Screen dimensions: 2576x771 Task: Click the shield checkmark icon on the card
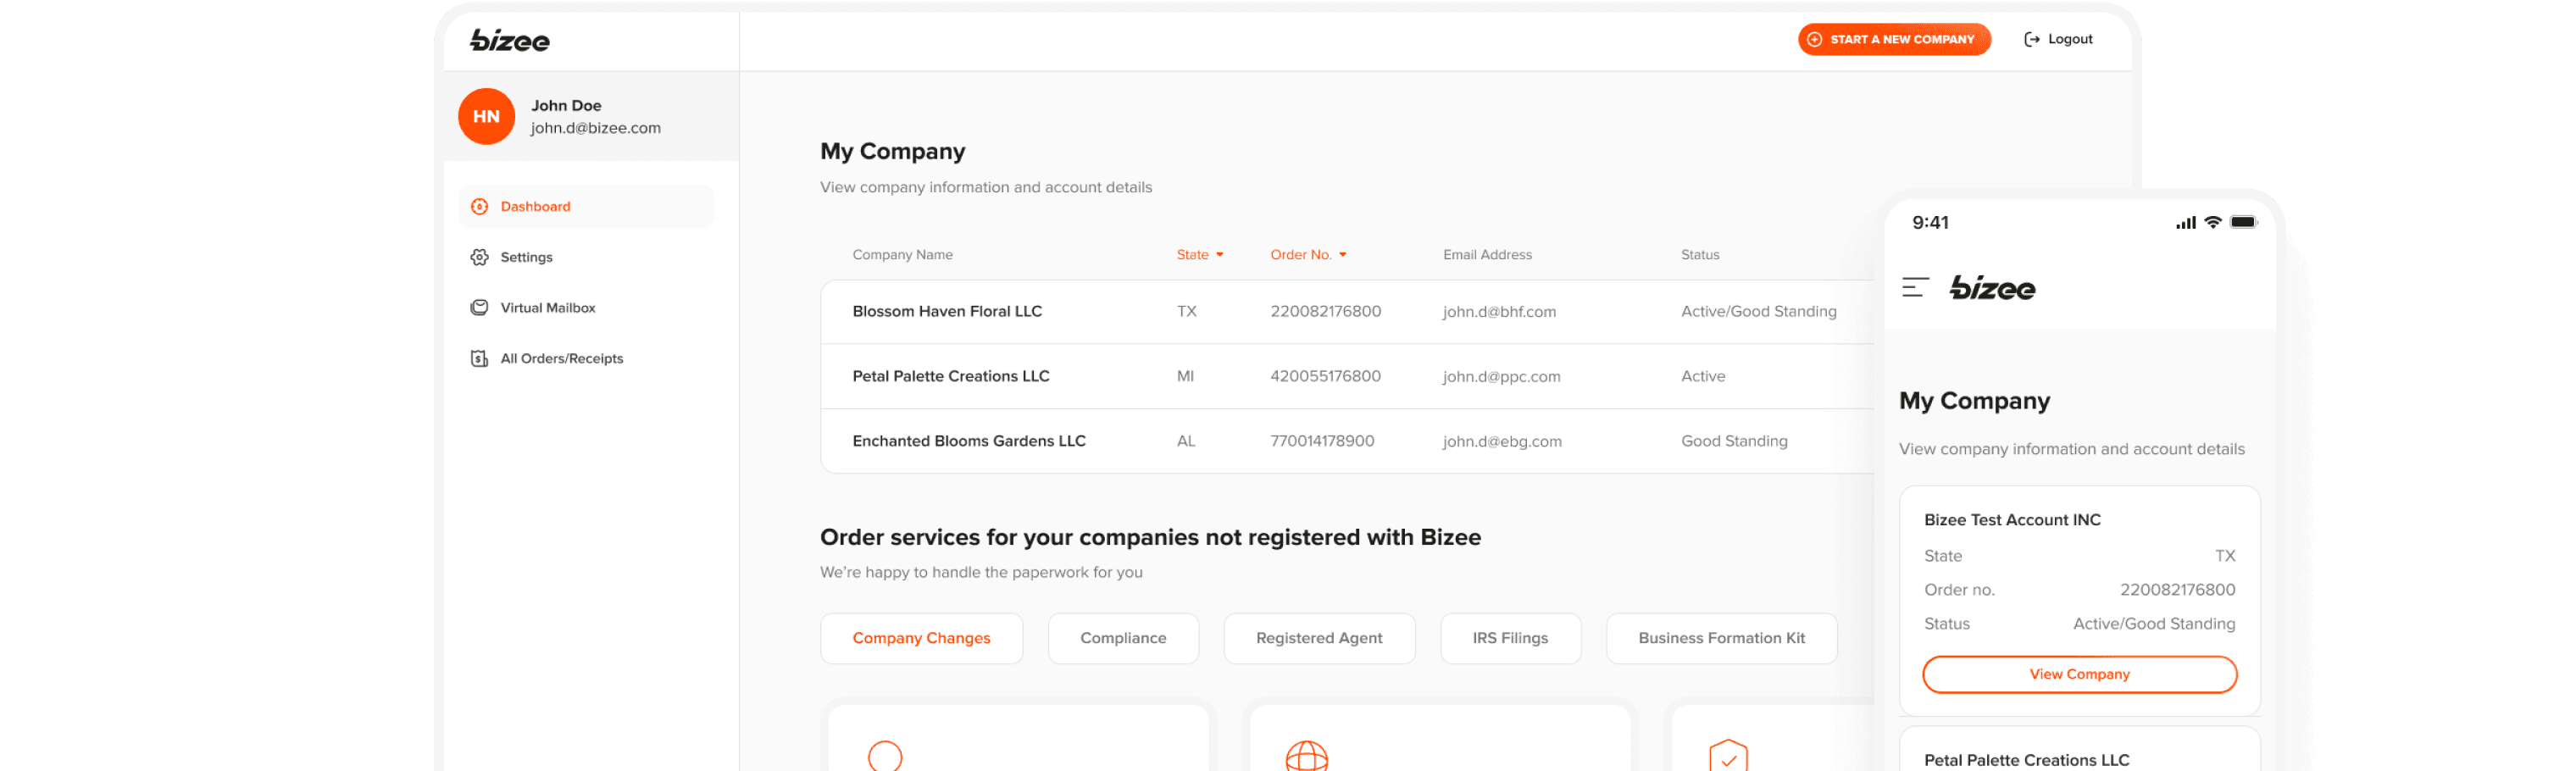tap(1729, 757)
